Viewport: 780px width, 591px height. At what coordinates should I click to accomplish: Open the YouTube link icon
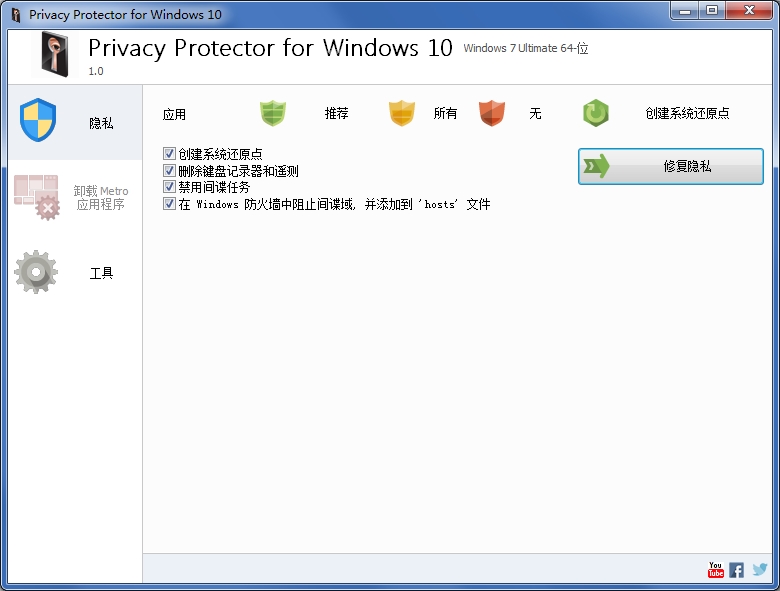pyautogui.click(x=715, y=570)
